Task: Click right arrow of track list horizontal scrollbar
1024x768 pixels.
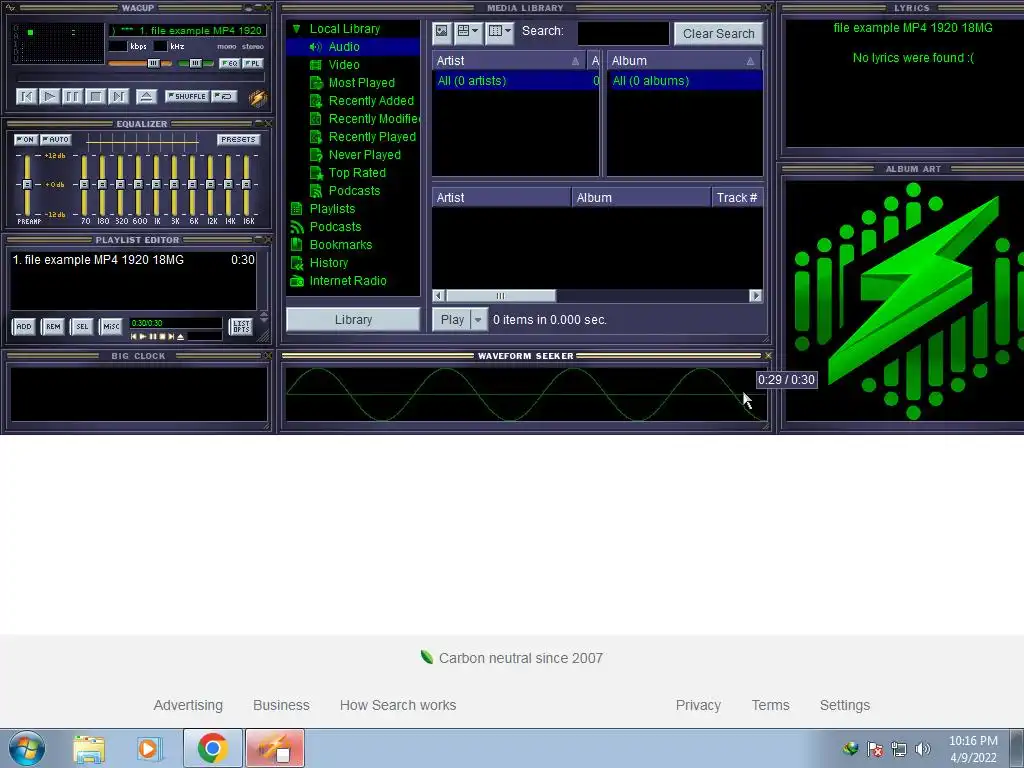Action: pyautogui.click(x=756, y=296)
